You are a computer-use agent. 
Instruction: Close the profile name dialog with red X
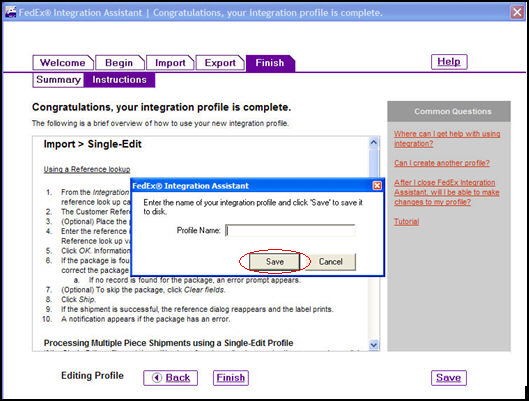point(377,185)
